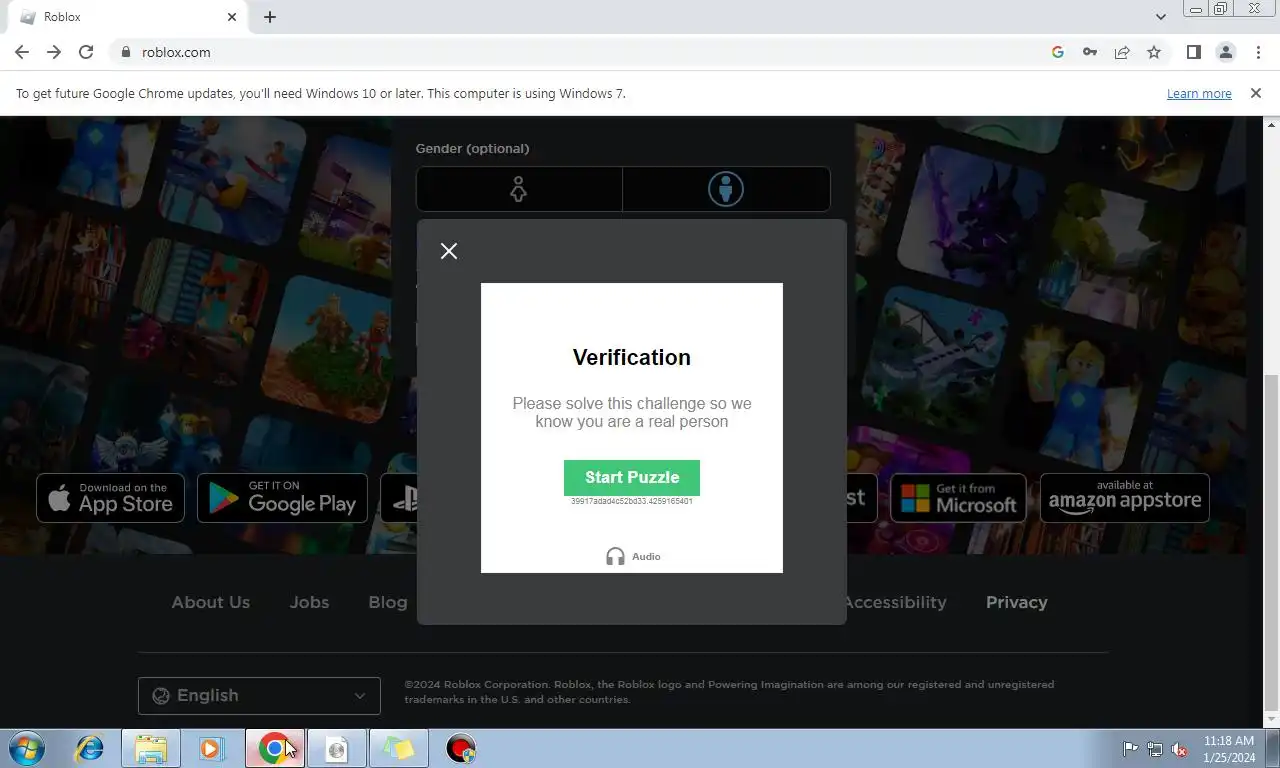Screen dimensions: 1280x768
Task: Open Windows Media Player from taskbar
Action: [212, 748]
